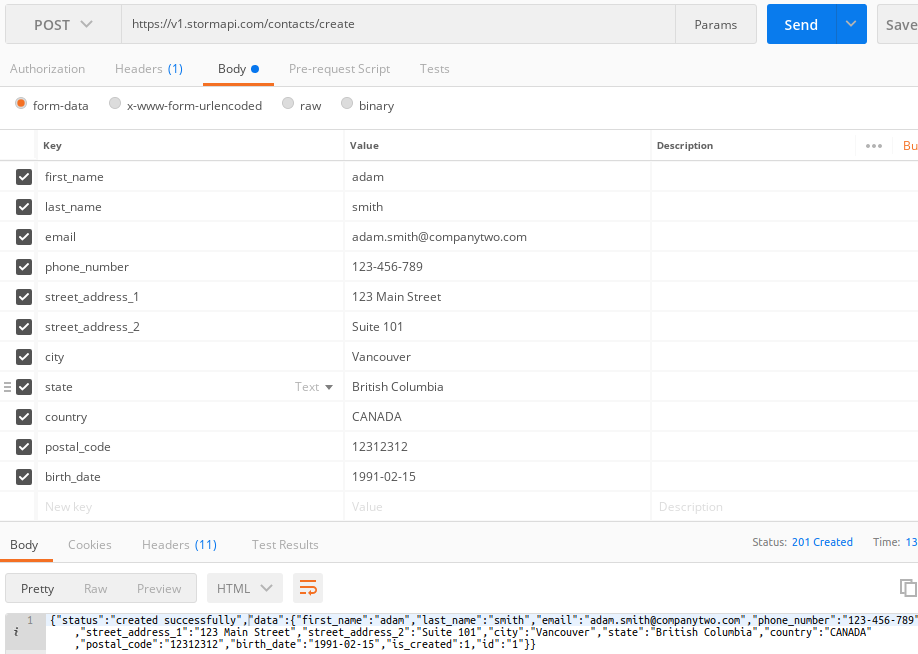Disable the email parameter checkbox

point(24,237)
